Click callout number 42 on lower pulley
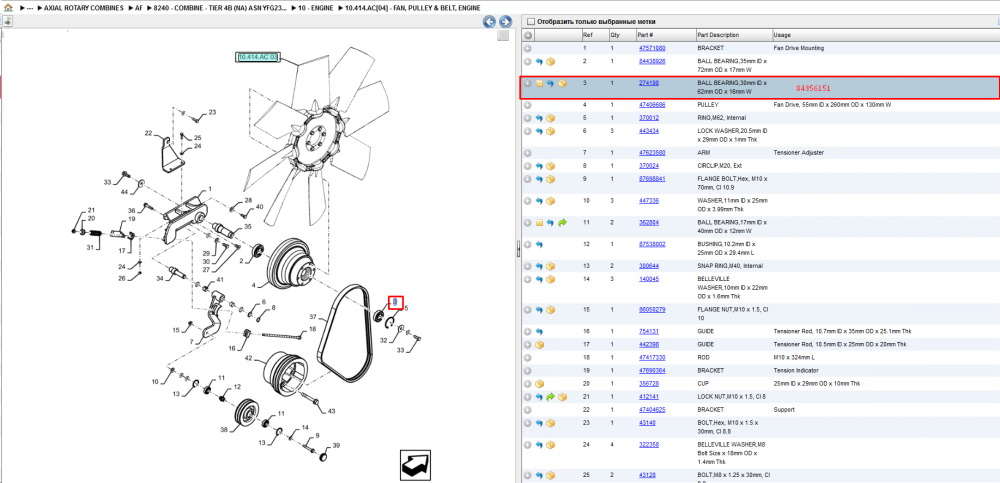This screenshot has width=1000, height=483. [x=248, y=358]
